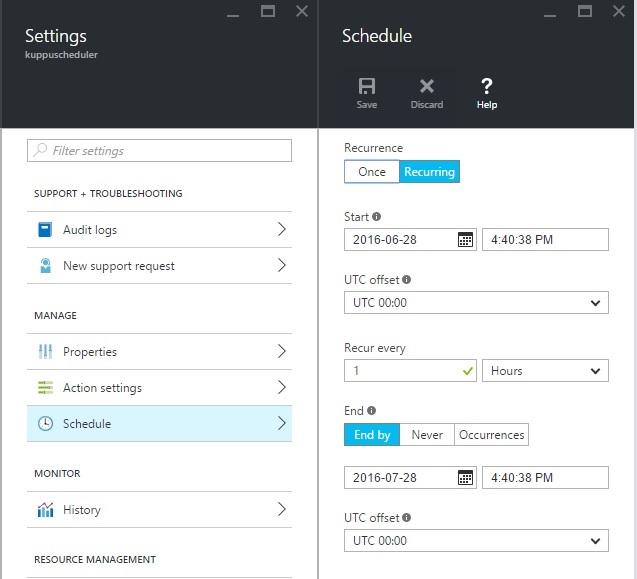637x579 pixels.
Task: Open Properties settings item
Action: coord(159,352)
